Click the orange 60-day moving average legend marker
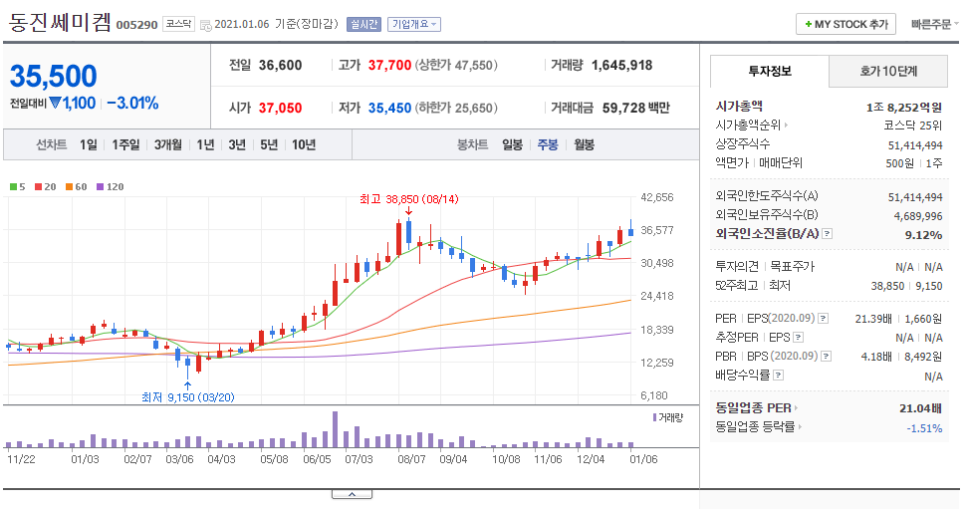Screen dimensions: 966x509 pyautogui.click(x=69, y=187)
